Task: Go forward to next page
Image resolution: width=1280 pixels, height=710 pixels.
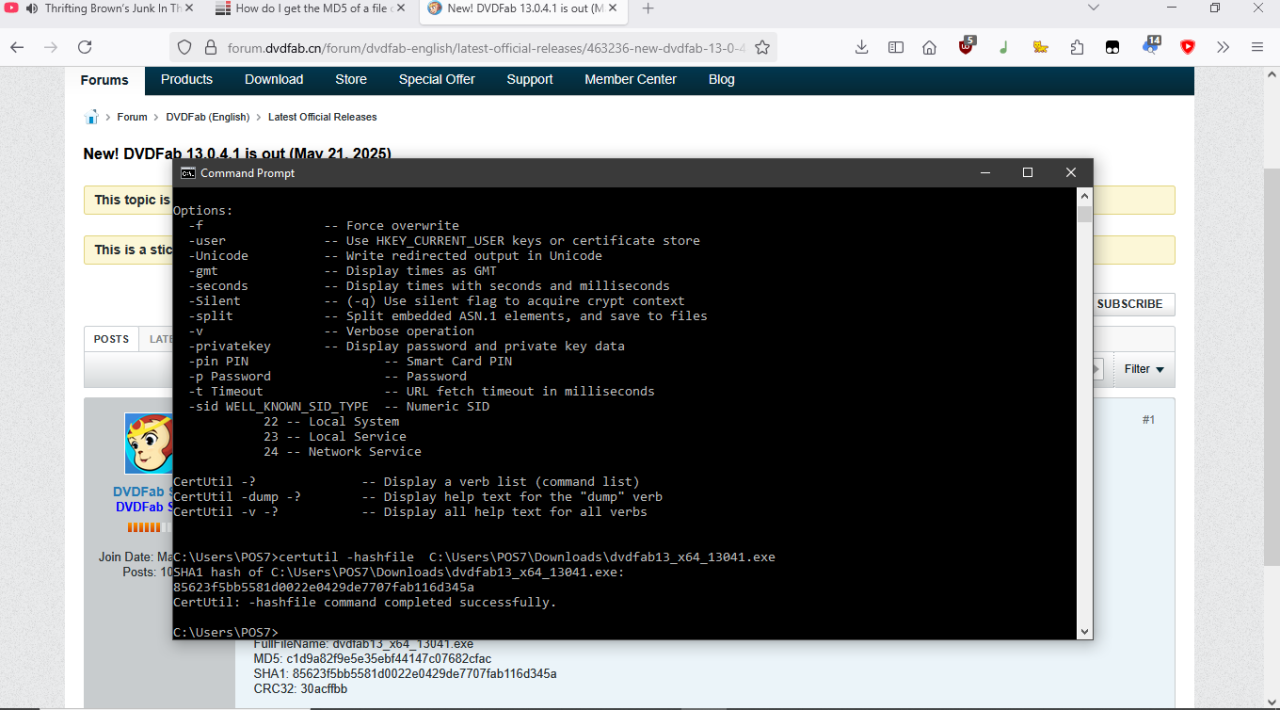Action: [51, 47]
